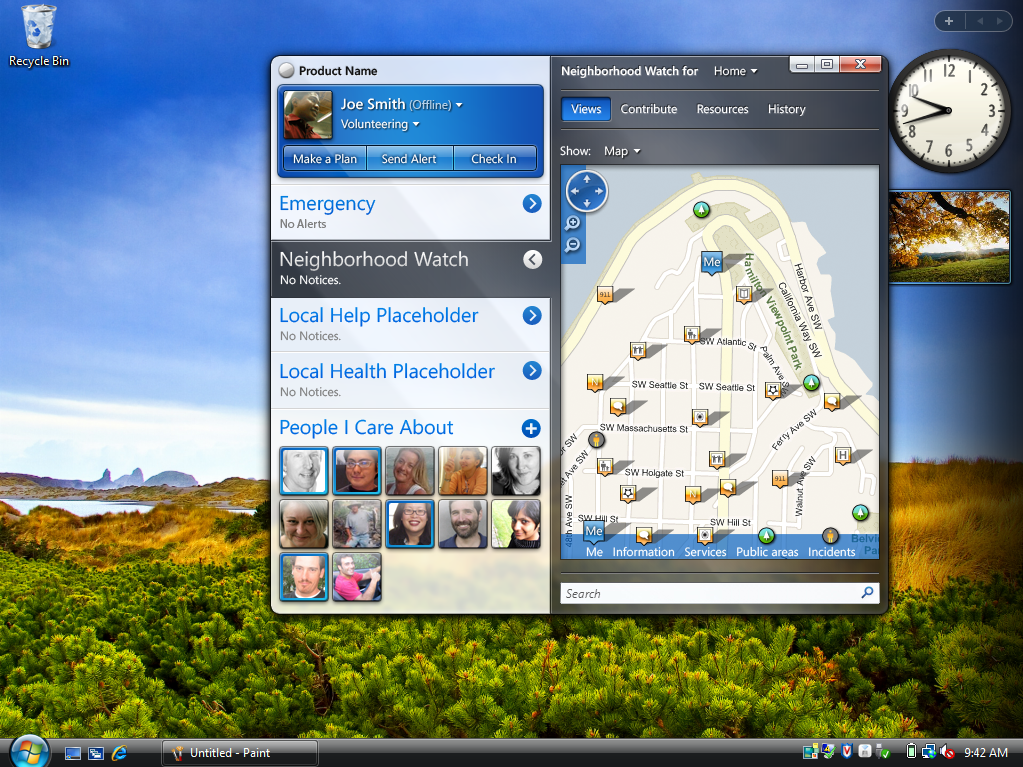Click the sidebar add gadget plus button
This screenshot has width=1023, height=767.
[949, 21]
